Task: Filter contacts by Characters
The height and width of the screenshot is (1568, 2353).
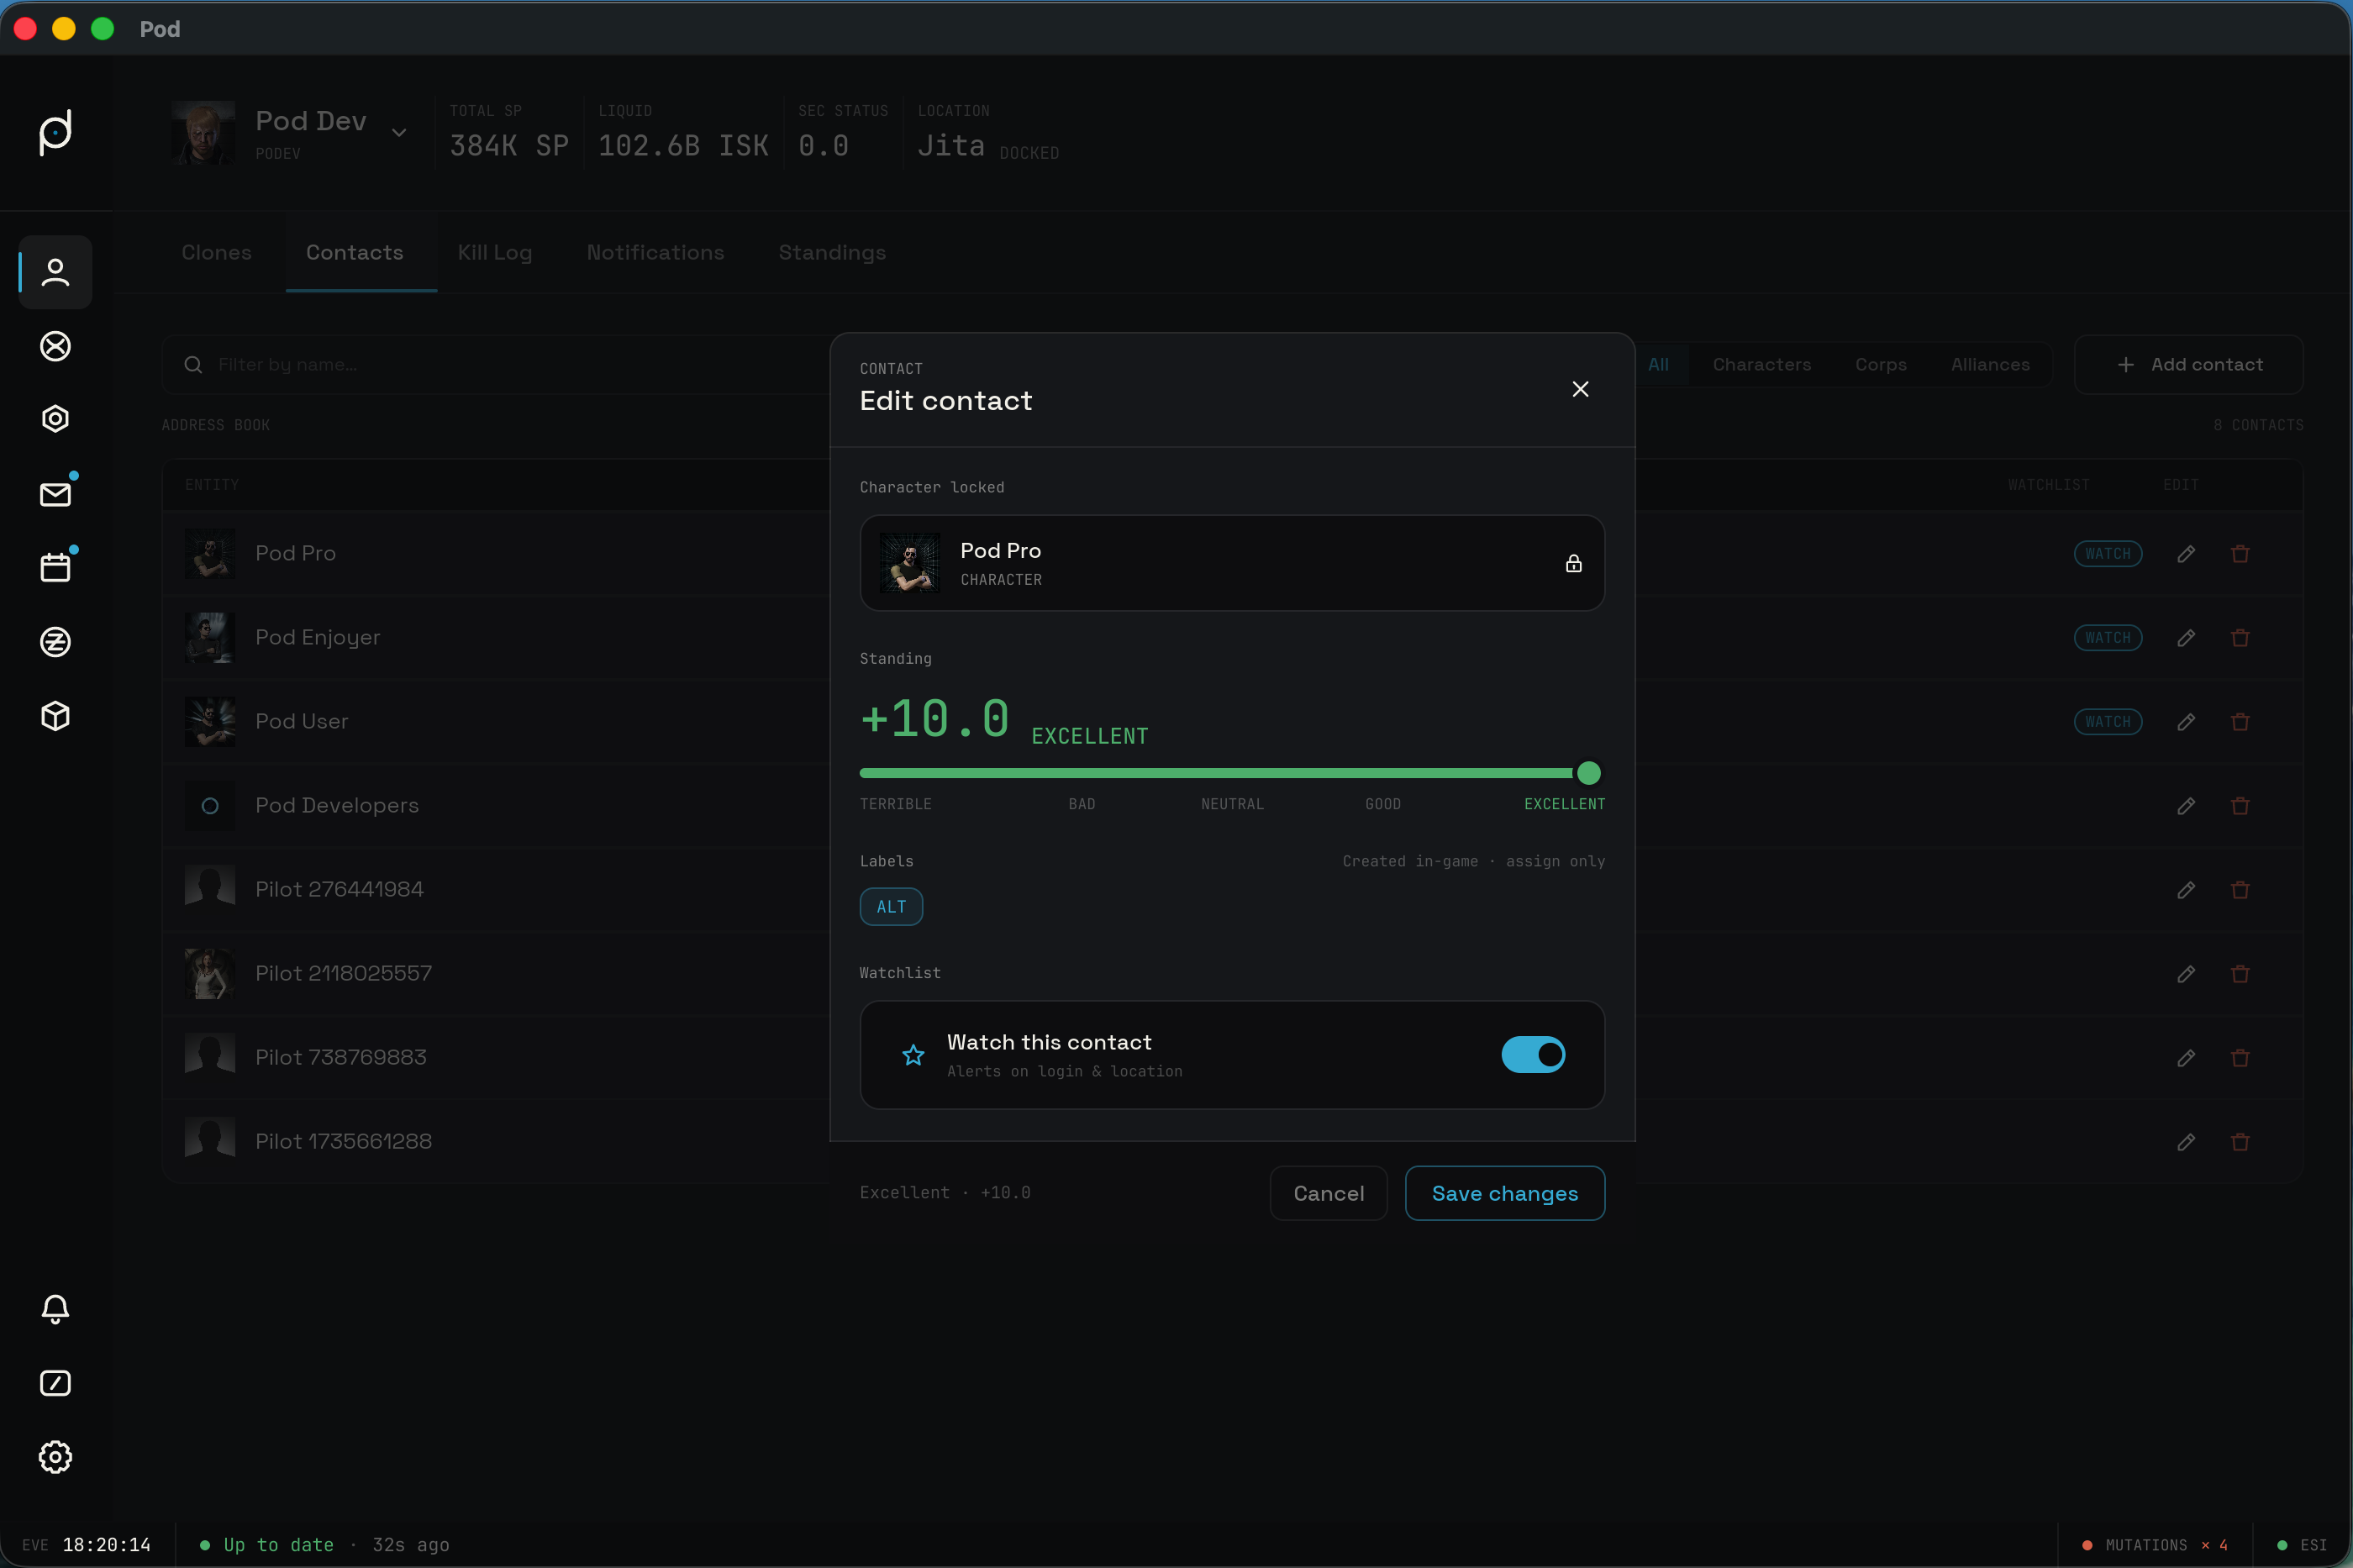Action: [1761, 365]
